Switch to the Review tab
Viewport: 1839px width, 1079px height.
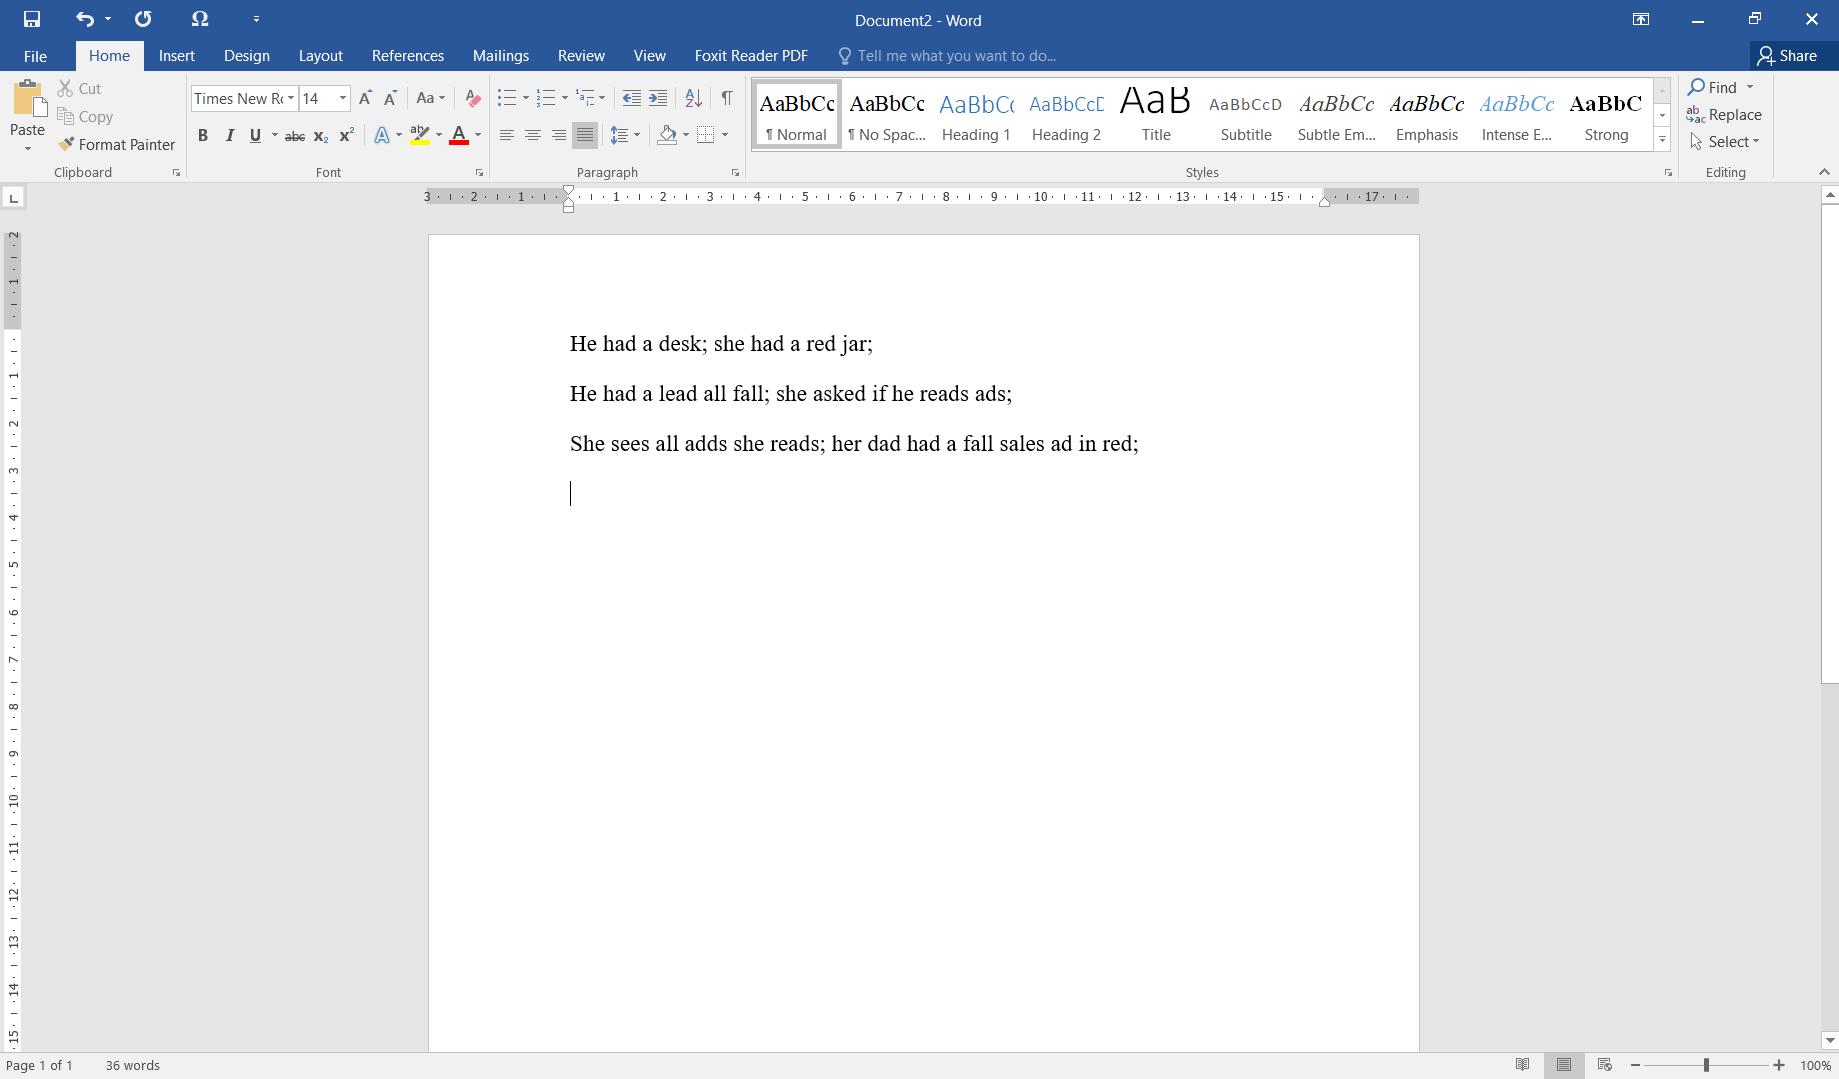pyautogui.click(x=581, y=56)
